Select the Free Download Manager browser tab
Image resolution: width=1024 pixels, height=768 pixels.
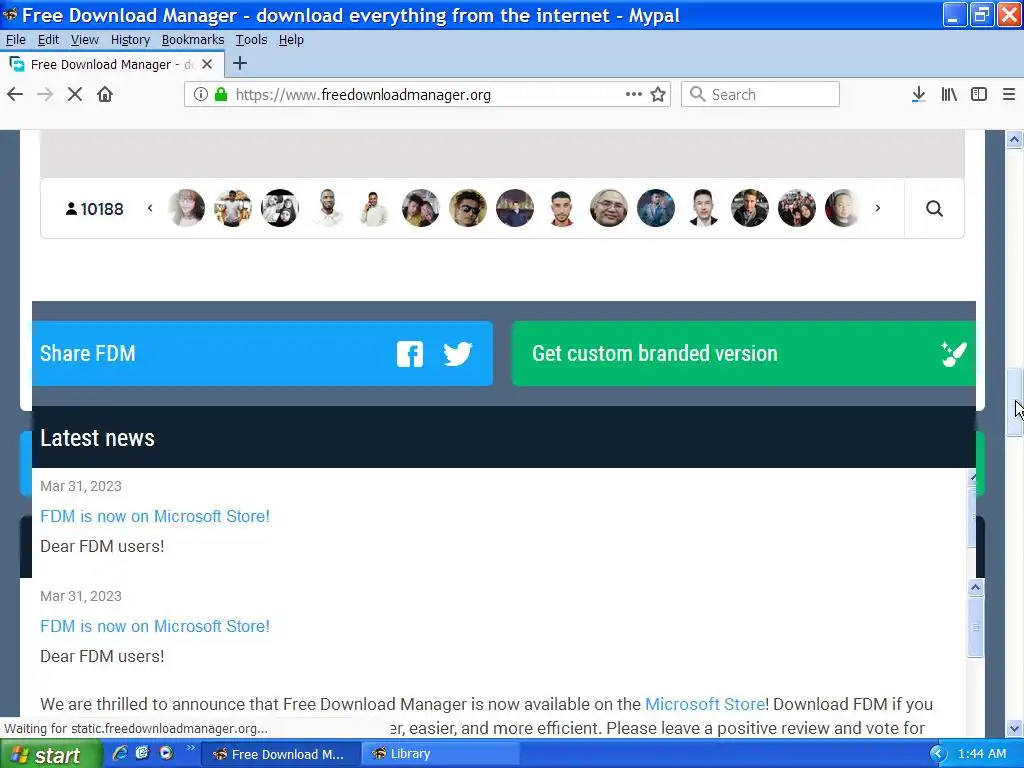pyautogui.click(x=111, y=64)
